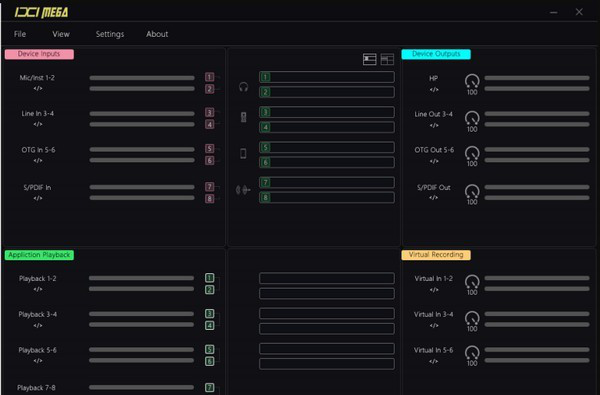The image size is (600, 395).
Task: Expand the </> link under OTG Out 5-6
Action: tap(434, 161)
